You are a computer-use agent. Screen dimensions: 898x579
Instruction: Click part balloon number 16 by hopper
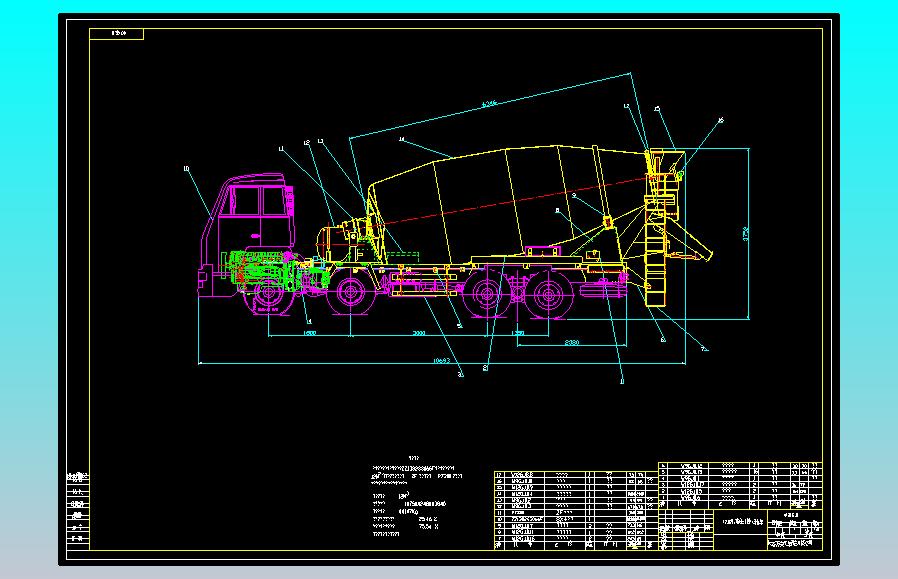(720, 120)
